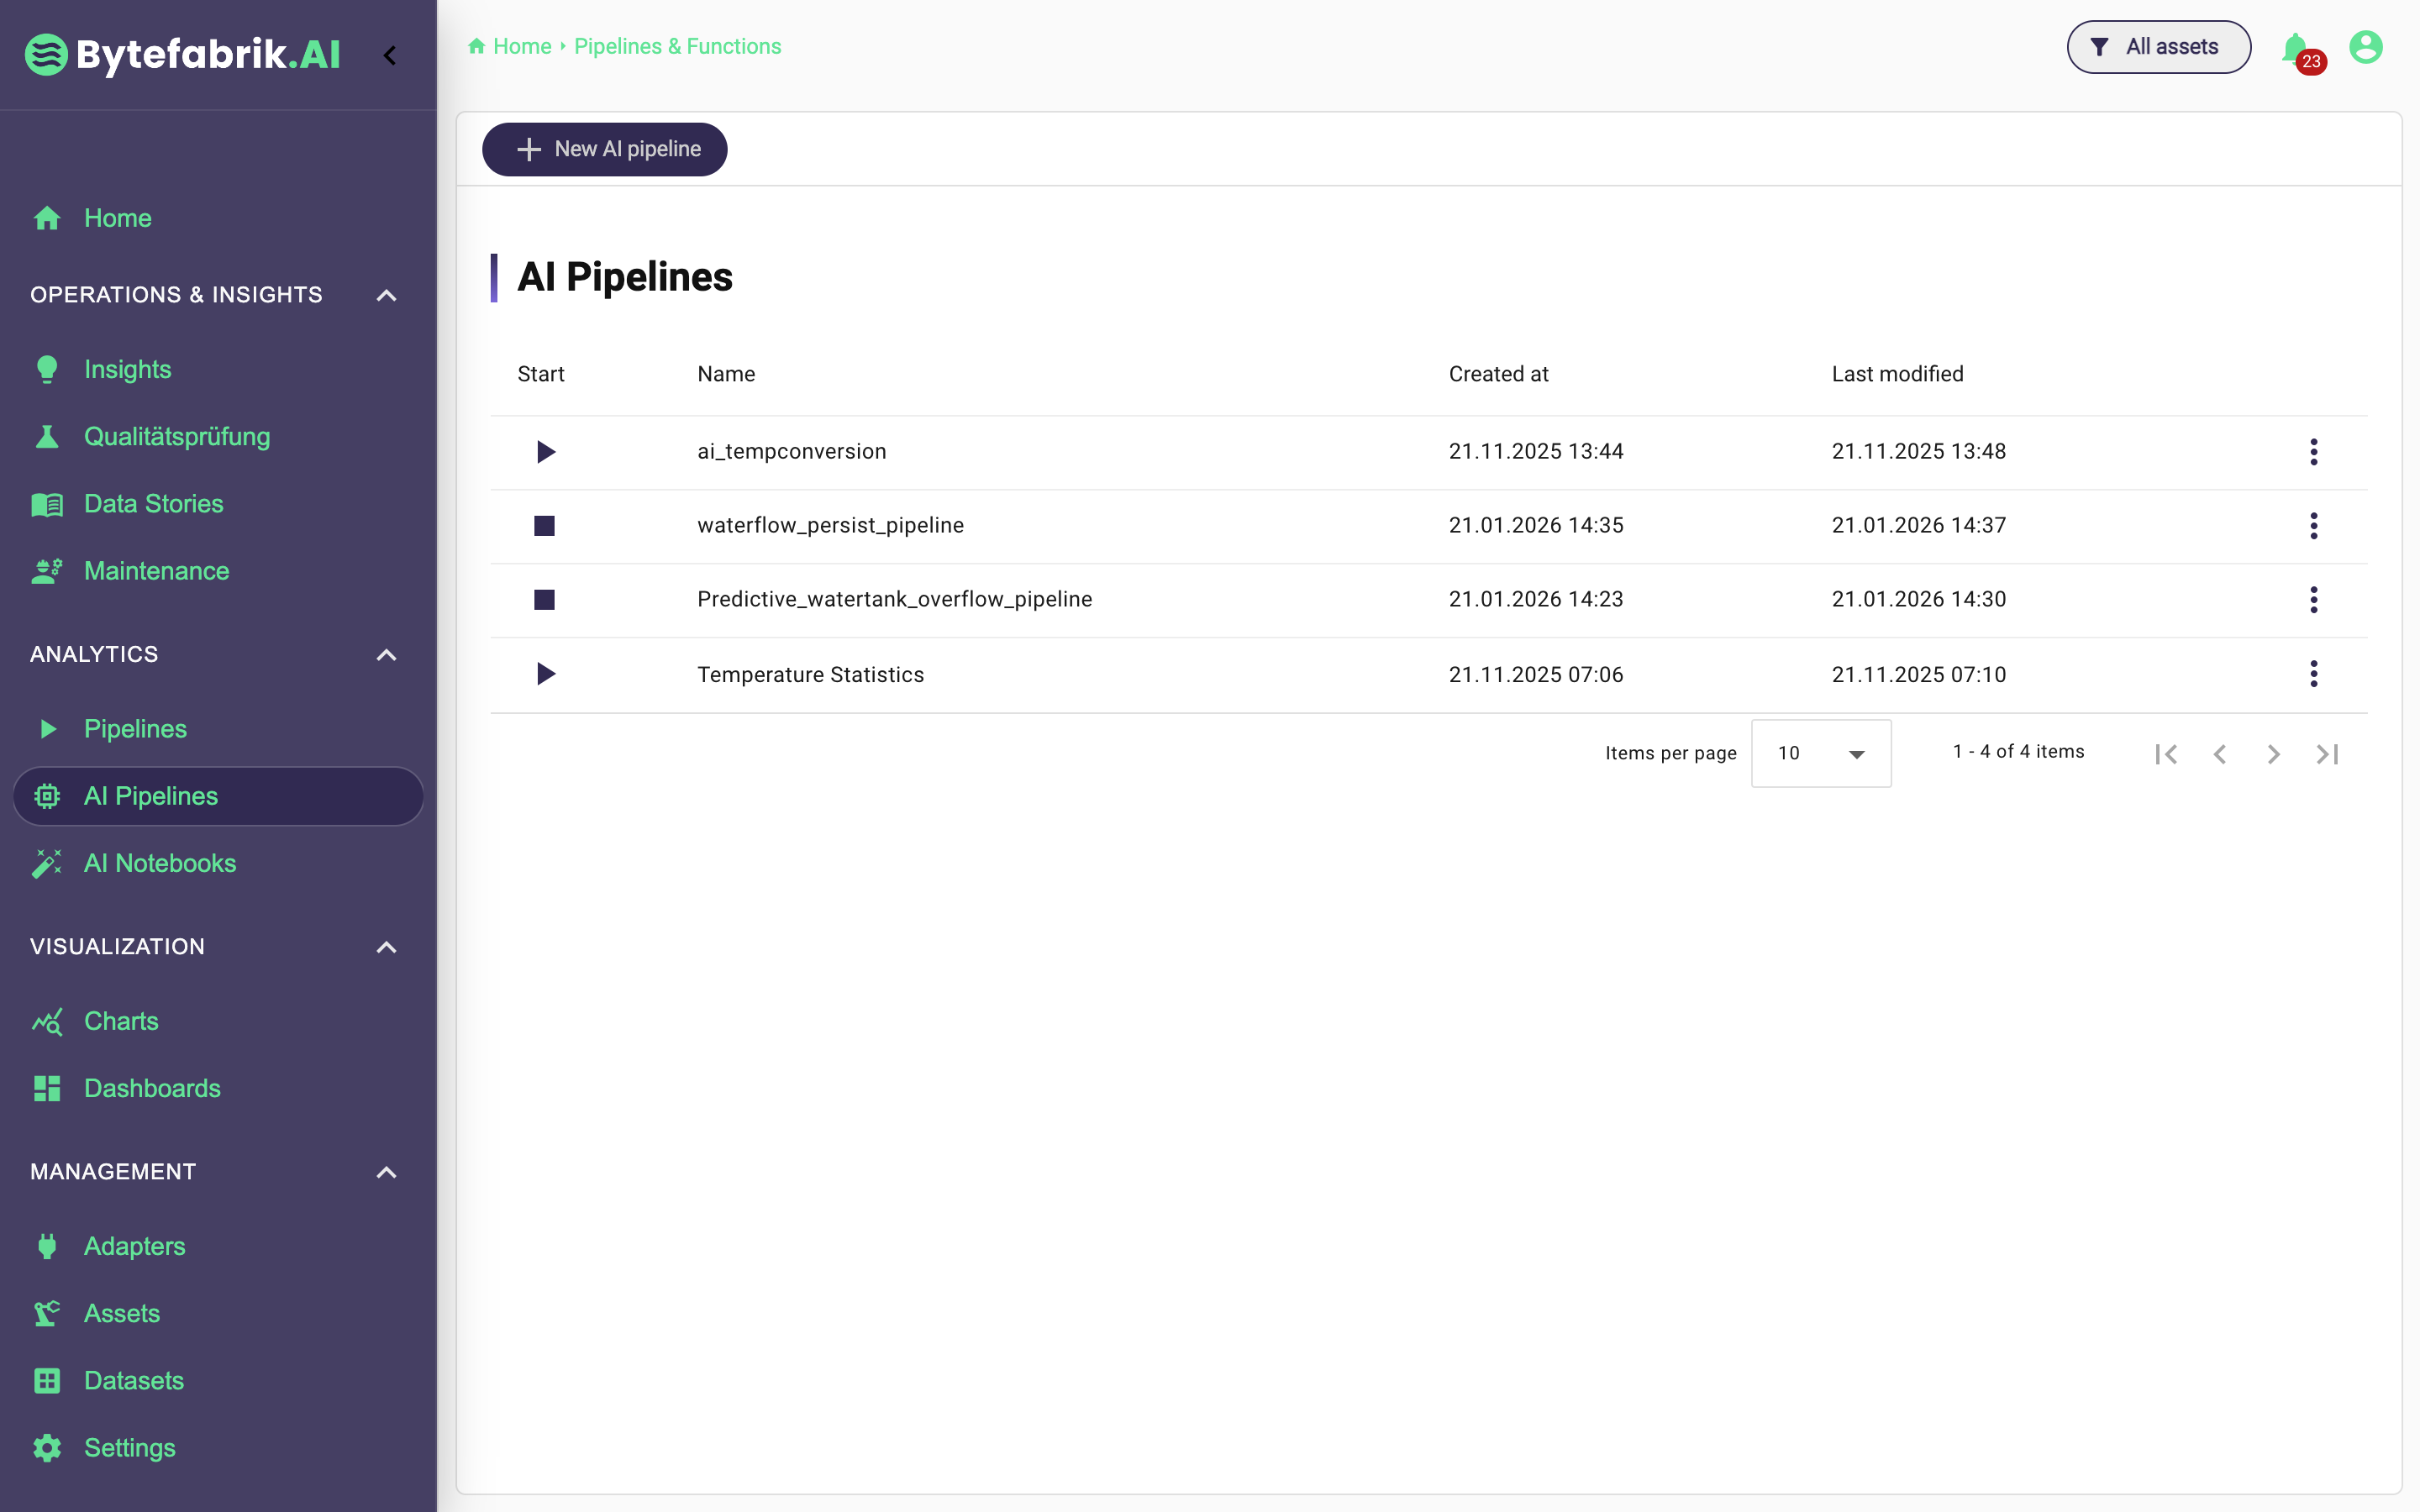Click the Pipelines & Functions breadcrumb link
The image size is (2420, 1512).
677,46
